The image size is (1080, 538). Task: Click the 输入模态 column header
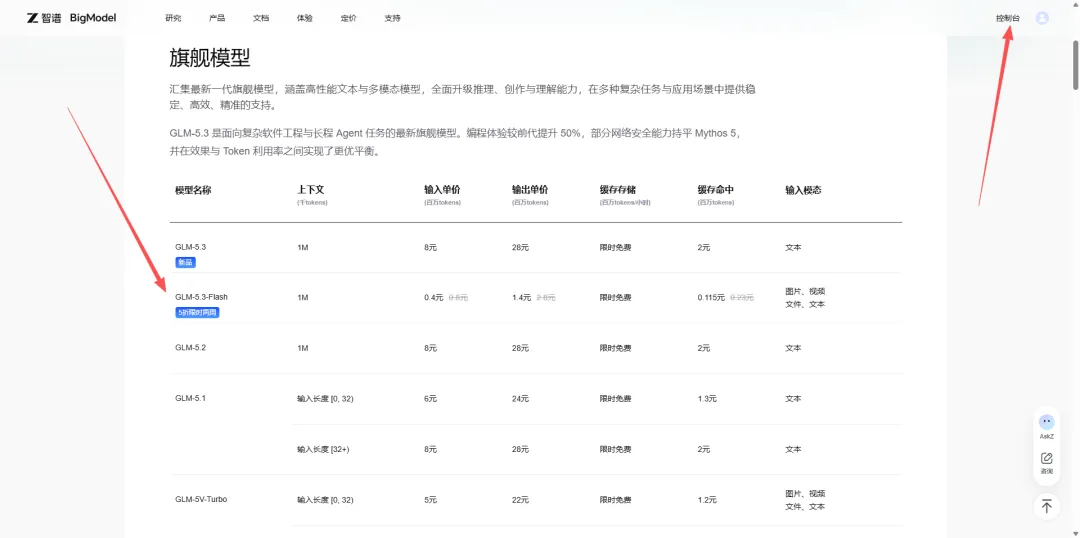click(803, 190)
